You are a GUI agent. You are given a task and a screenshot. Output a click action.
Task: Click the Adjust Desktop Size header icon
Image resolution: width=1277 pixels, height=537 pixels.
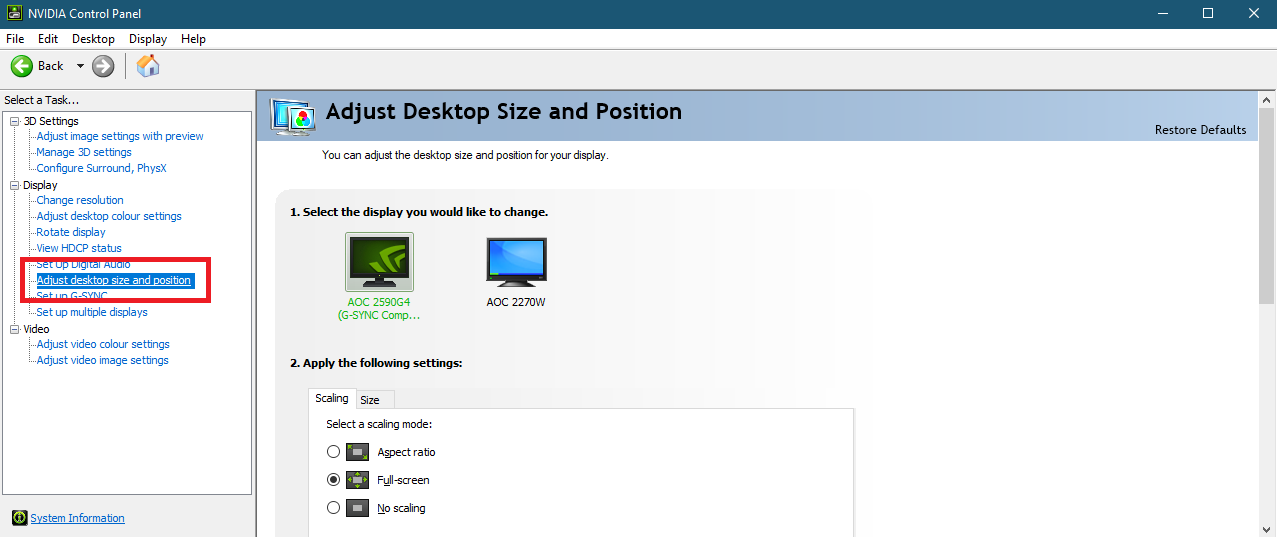pos(294,116)
